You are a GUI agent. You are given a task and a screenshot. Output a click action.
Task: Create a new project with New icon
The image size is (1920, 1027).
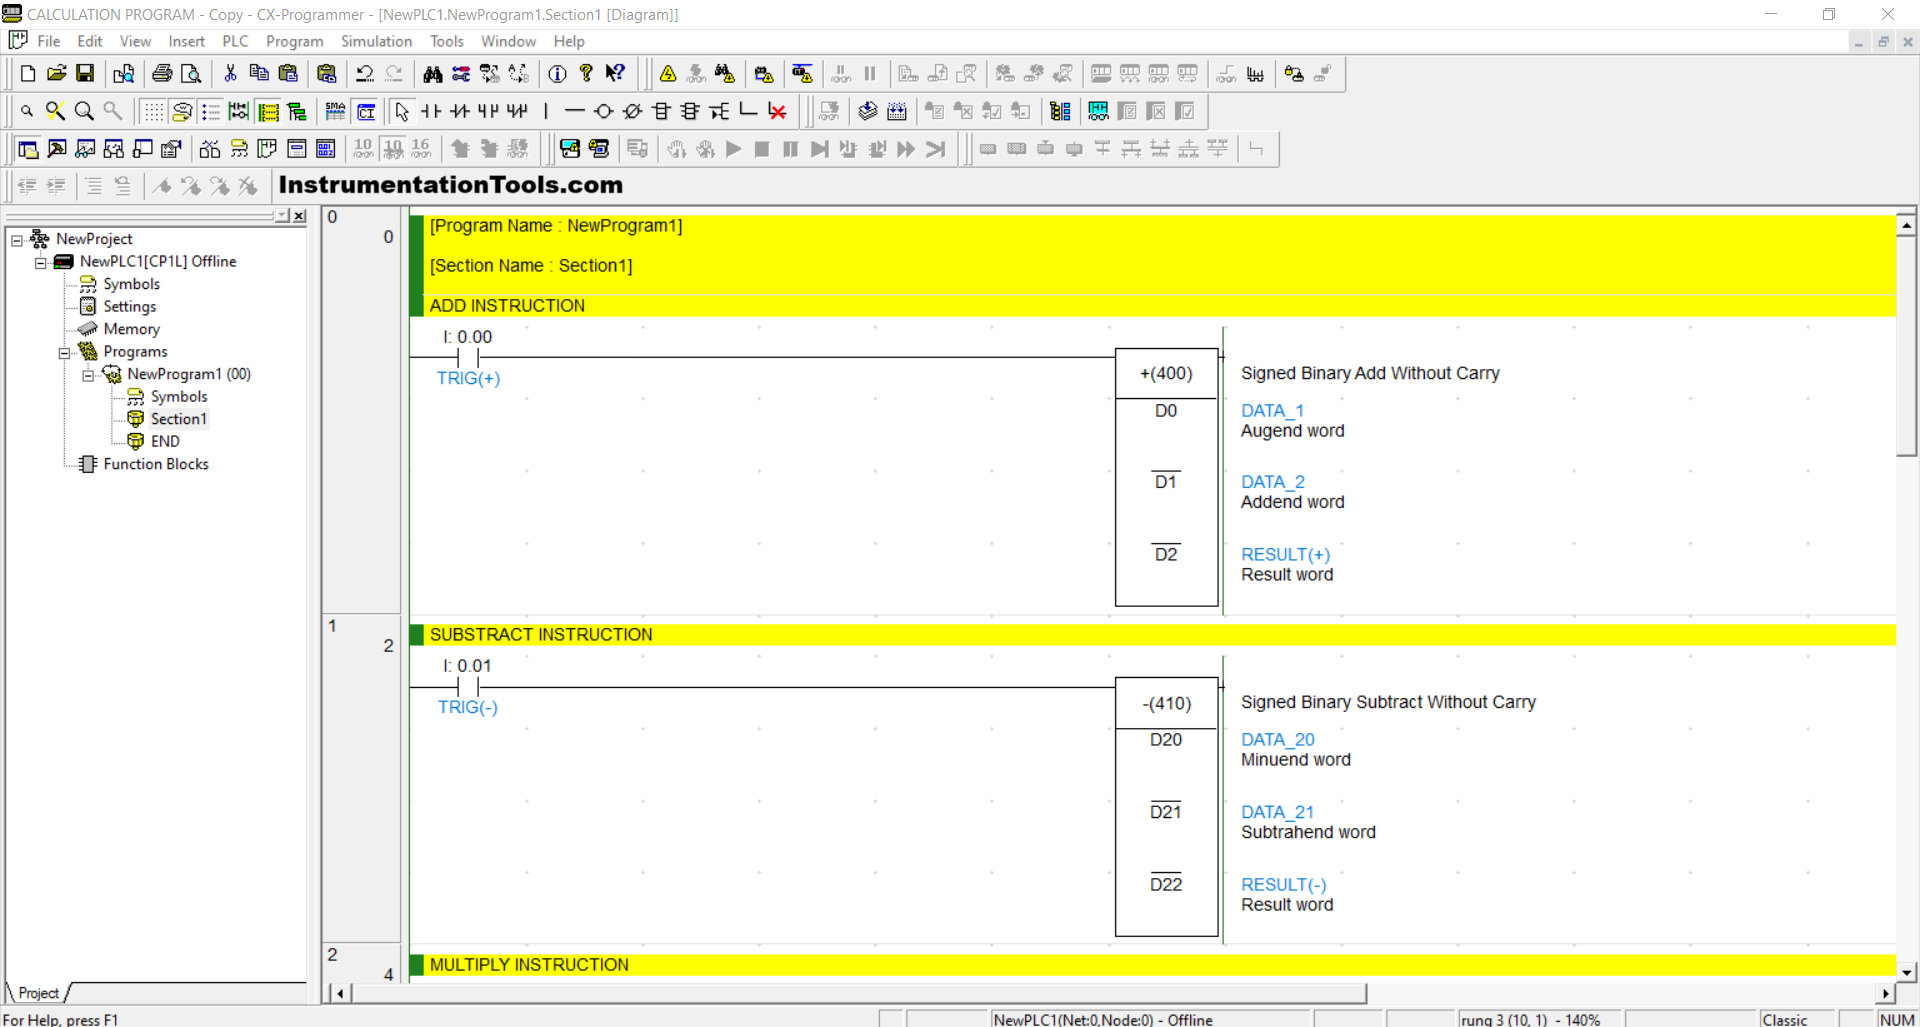pyautogui.click(x=28, y=74)
